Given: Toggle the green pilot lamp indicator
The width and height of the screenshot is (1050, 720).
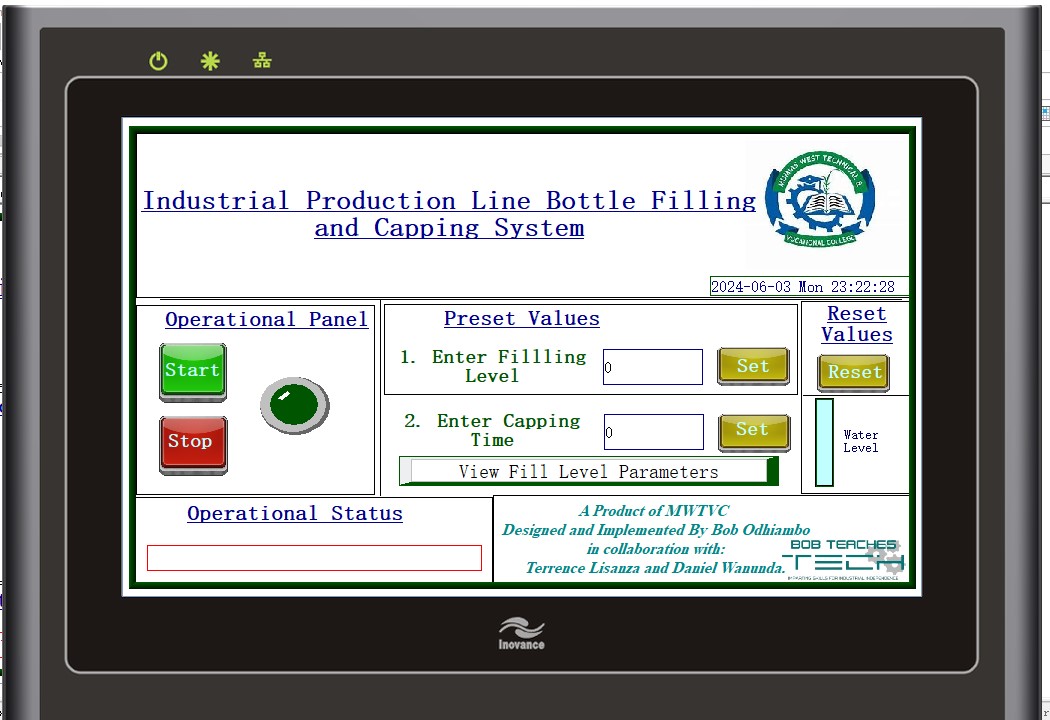Looking at the screenshot, I should tap(294, 405).
